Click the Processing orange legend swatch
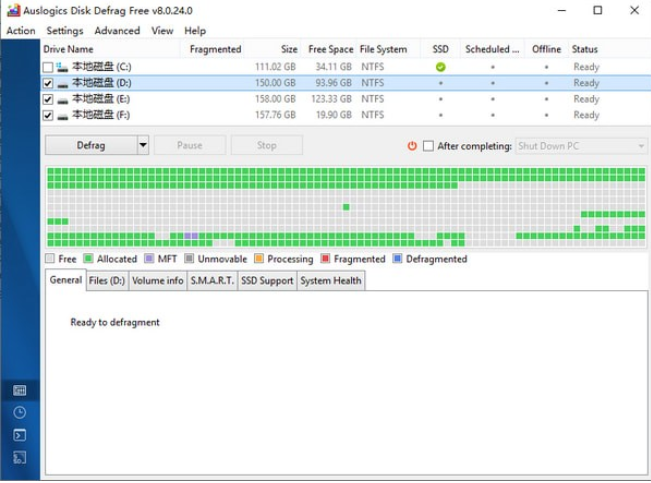Screen dimensions: 651x483 [259, 259]
